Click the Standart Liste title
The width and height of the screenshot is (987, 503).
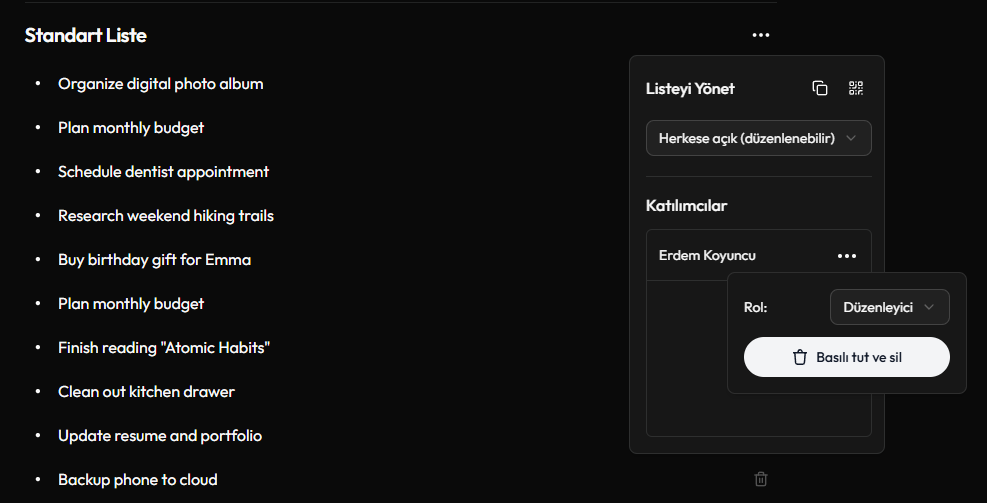point(86,35)
